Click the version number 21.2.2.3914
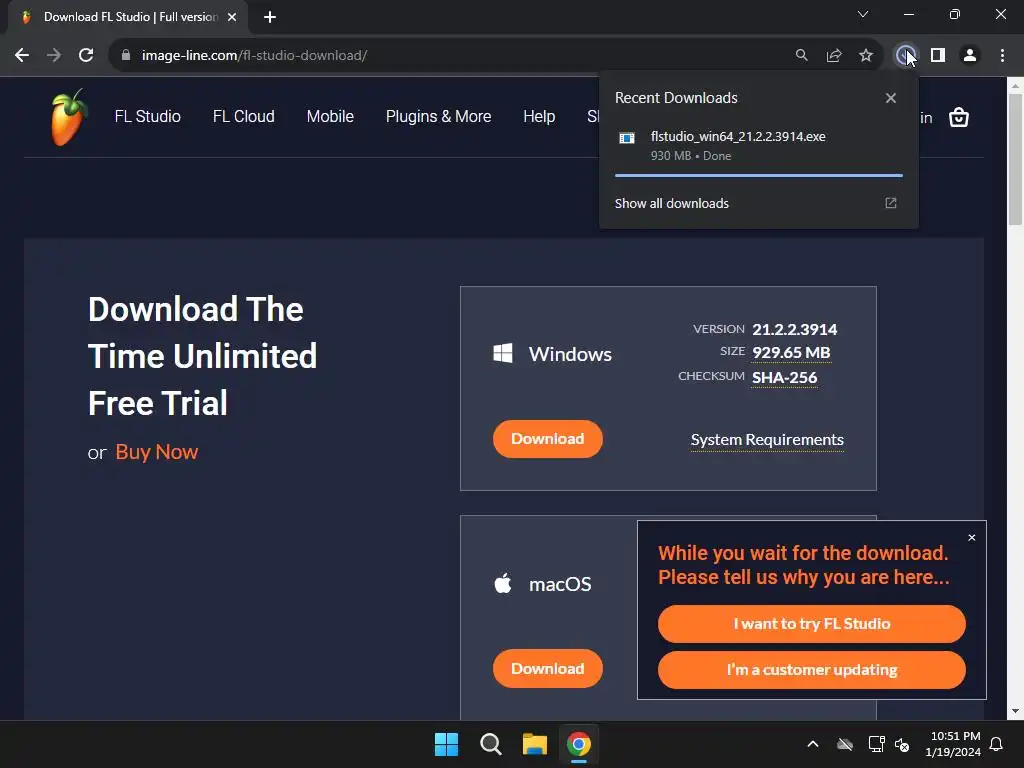 point(794,329)
